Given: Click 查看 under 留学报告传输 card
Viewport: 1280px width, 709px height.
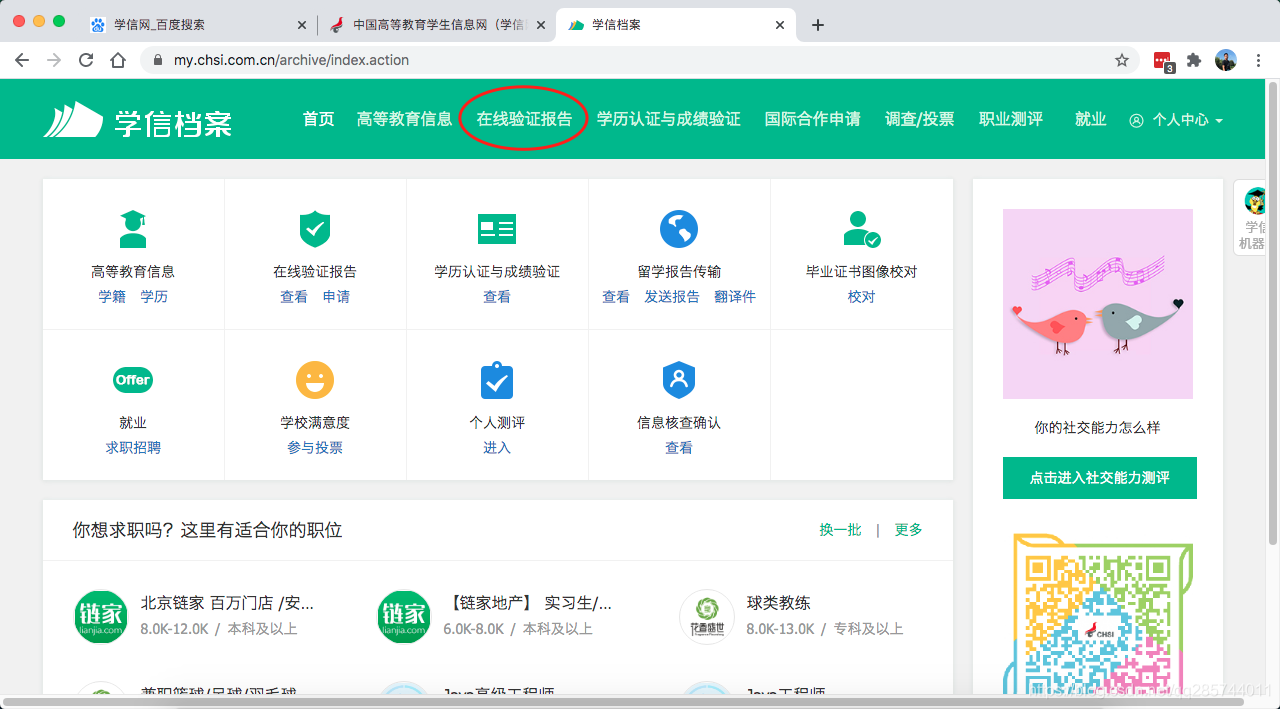Looking at the screenshot, I should [x=616, y=297].
